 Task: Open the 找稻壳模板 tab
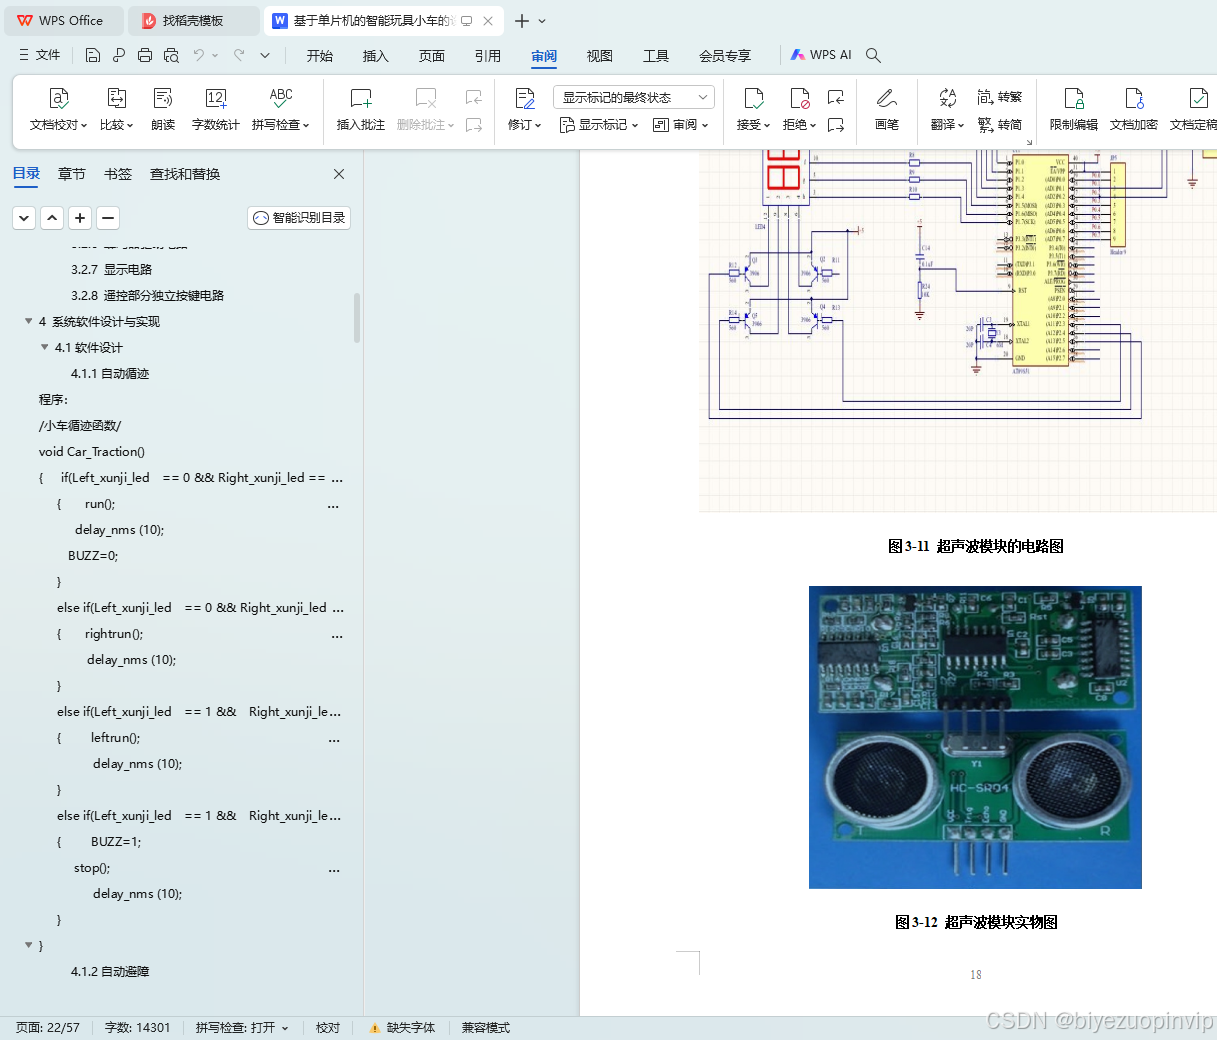(x=196, y=20)
